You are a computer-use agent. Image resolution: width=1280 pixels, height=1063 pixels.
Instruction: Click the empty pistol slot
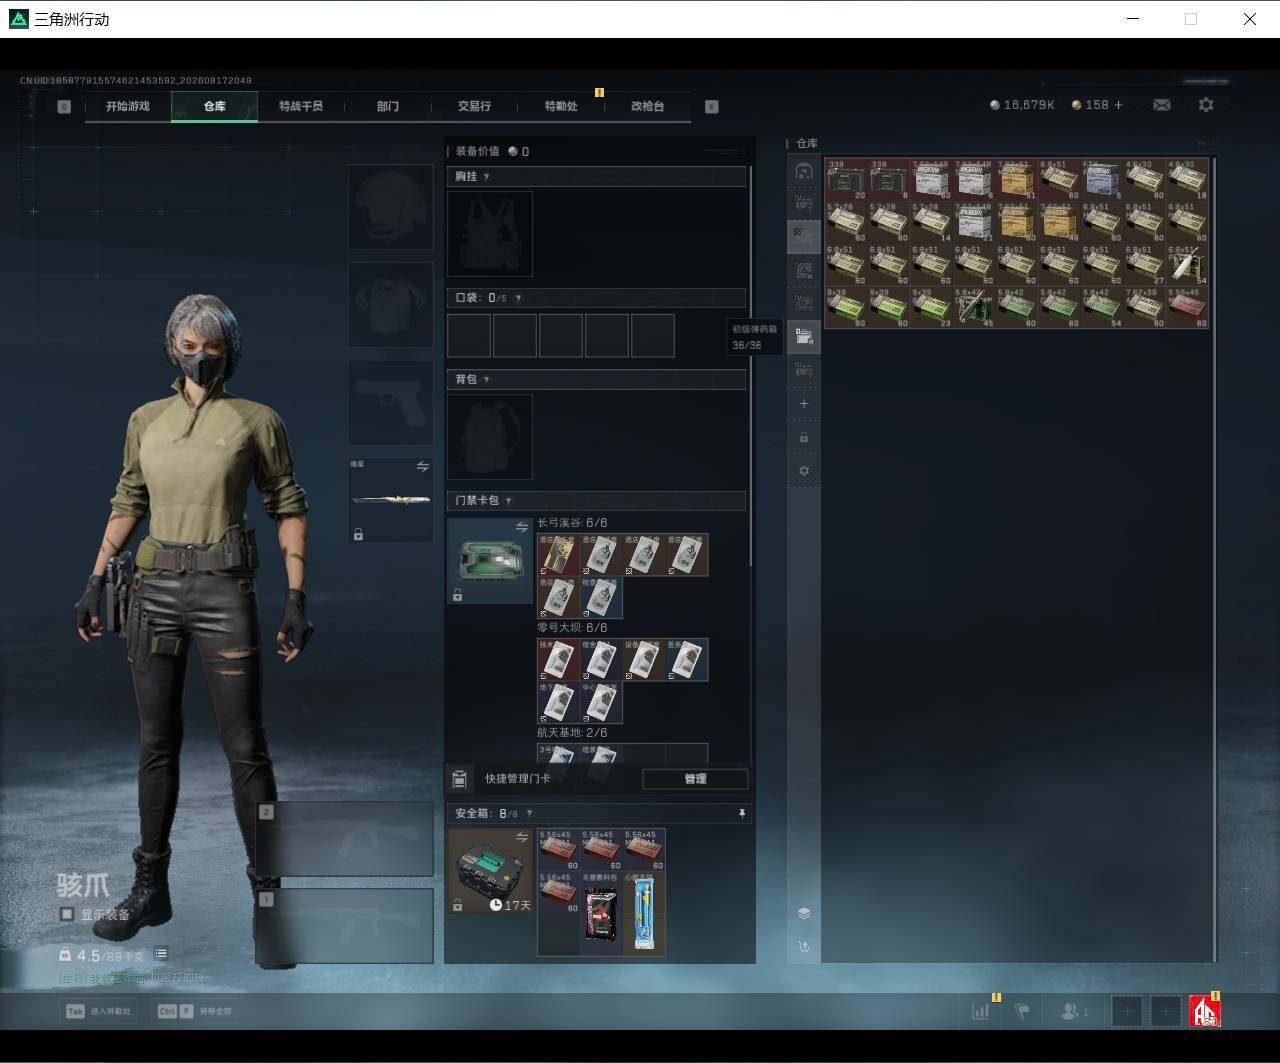pyautogui.click(x=391, y=403)
